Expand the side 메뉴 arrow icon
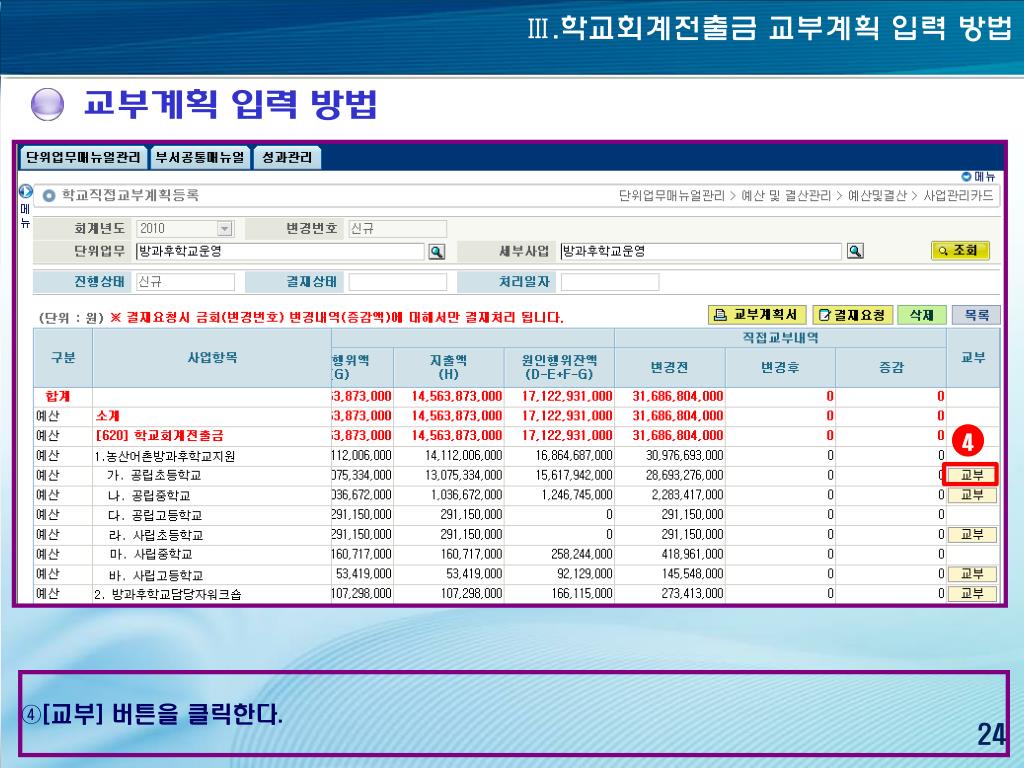Viewport: 1024px width, 768px height. (25, 191)
